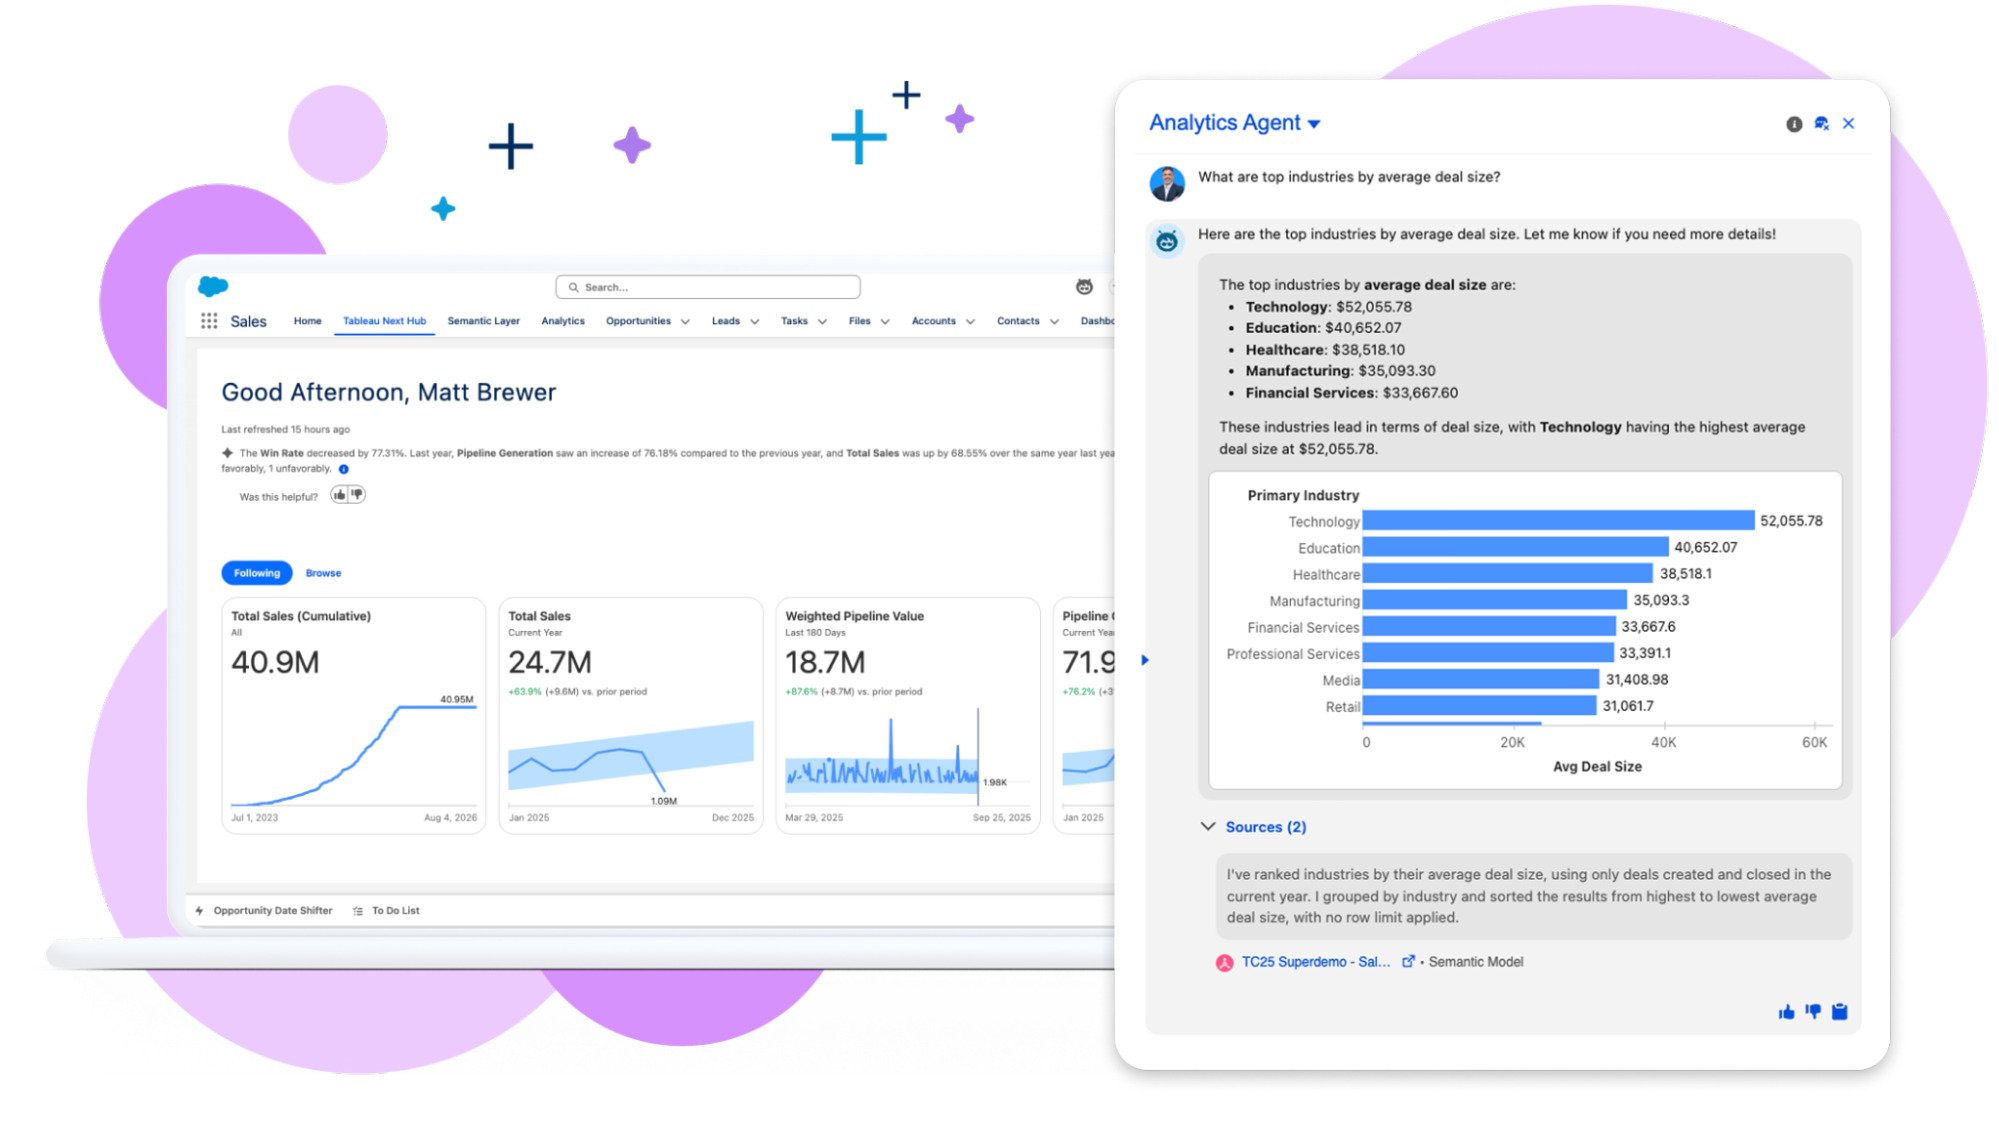Viewport: 1999px width, 1125px height.
Task: Click the Opportunity Date Shifter lightning icon
Action: click(200, 911)
